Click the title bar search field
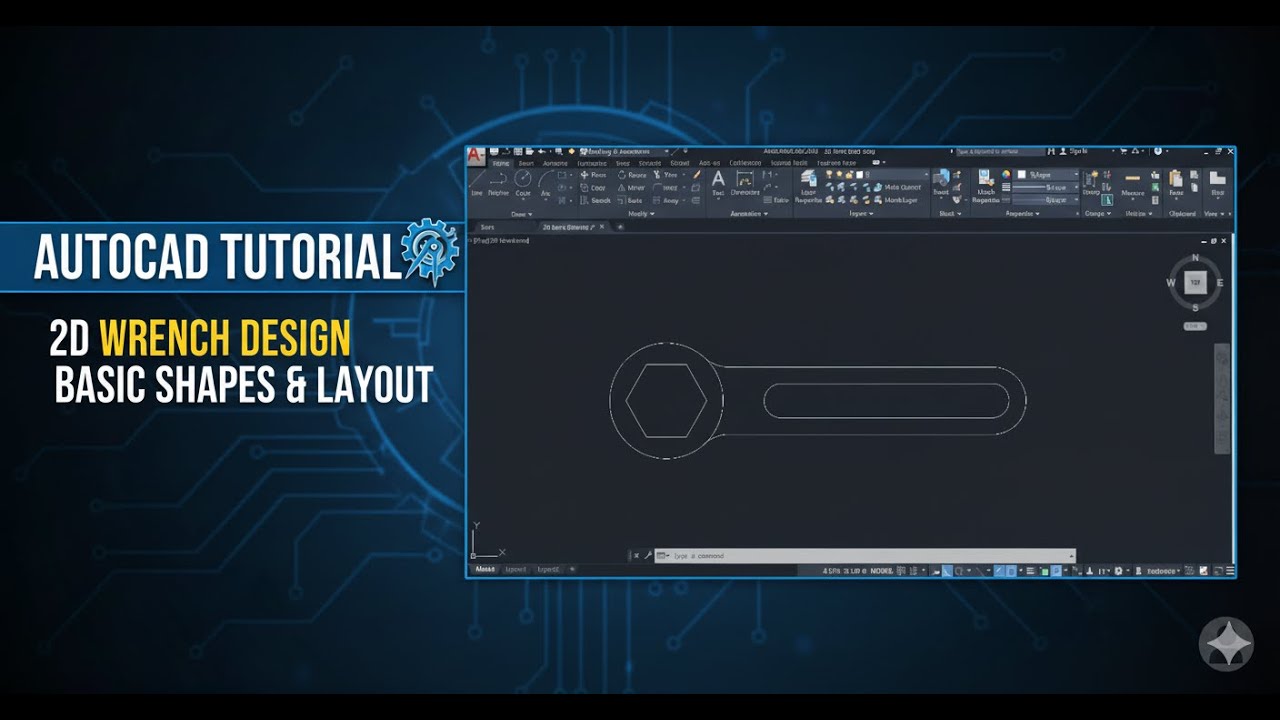 pos(1000,151)
